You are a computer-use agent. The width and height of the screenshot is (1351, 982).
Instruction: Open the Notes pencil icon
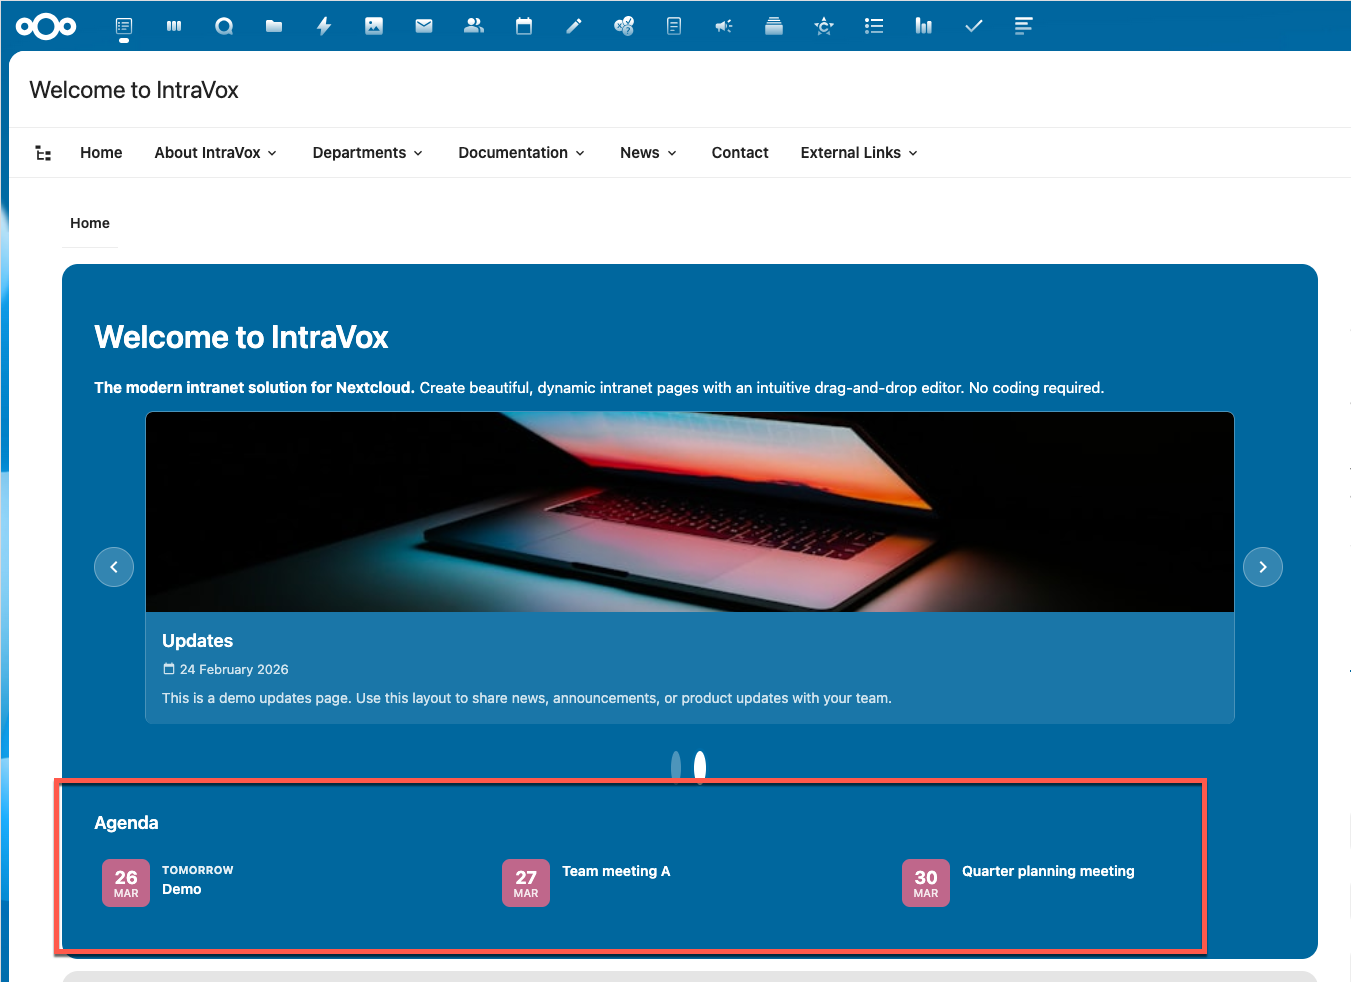574,26
